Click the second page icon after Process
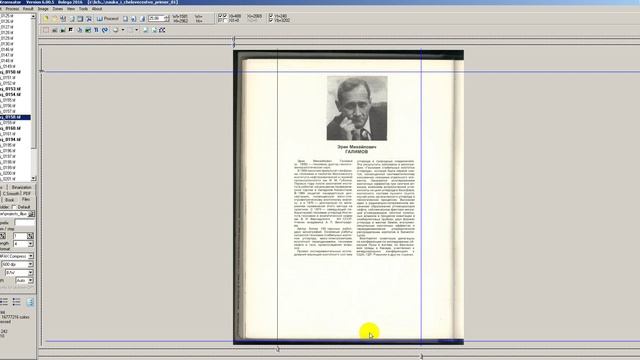 [133, 19]
